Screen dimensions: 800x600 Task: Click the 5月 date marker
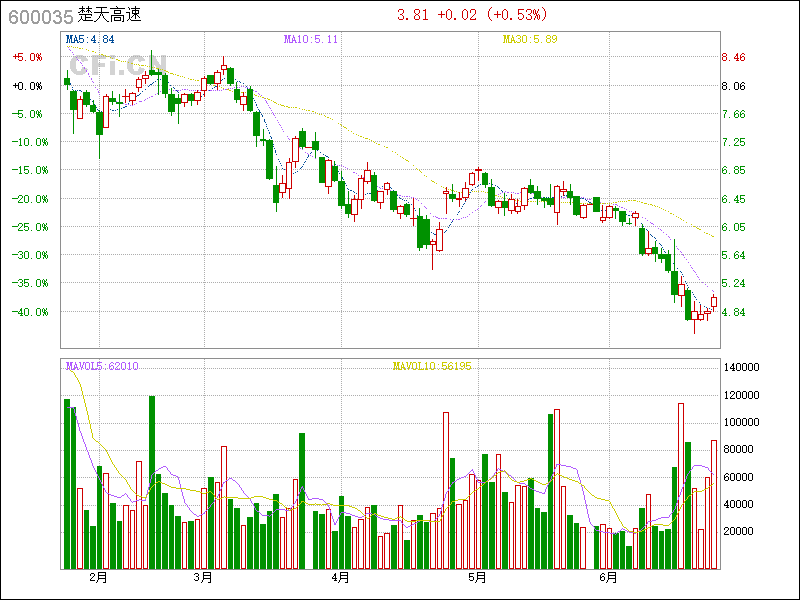tap(477, 577)
